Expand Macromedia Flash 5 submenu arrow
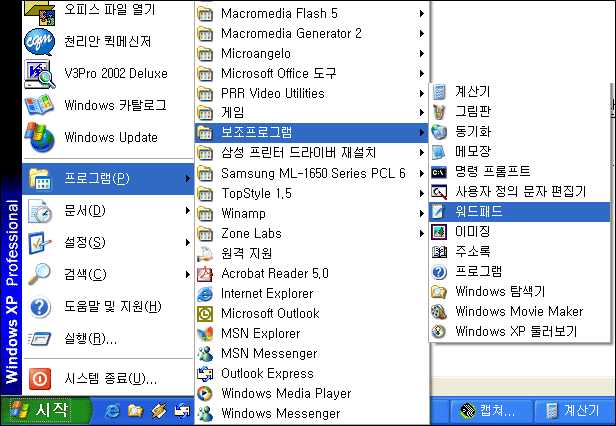616x426 pixels. 422,14
